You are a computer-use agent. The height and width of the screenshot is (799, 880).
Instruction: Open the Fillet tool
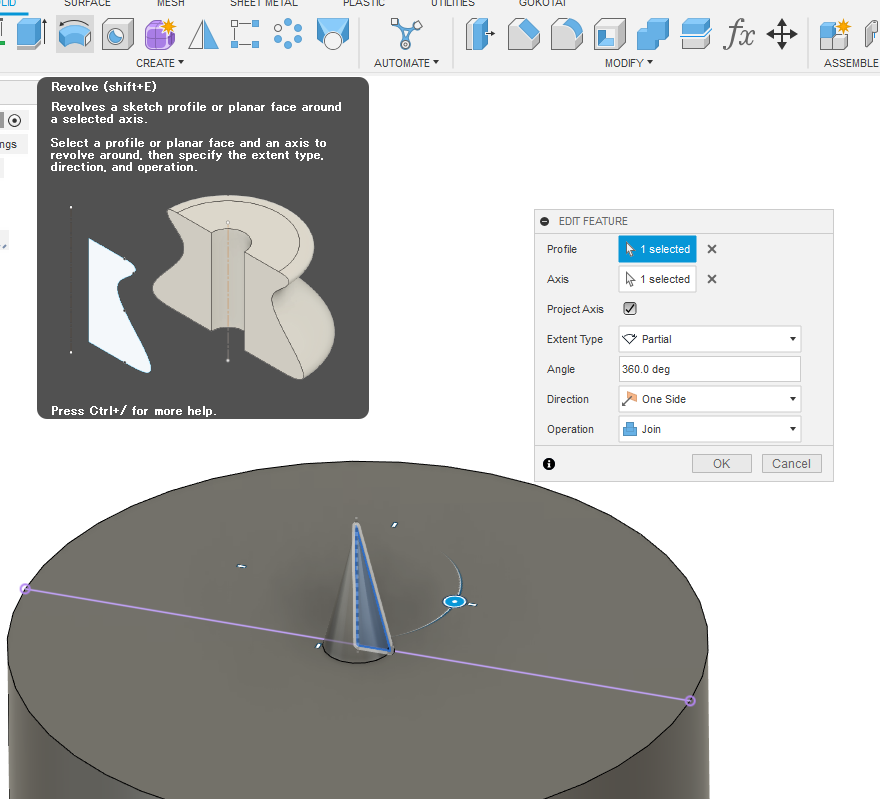click(x=567, y=35)
